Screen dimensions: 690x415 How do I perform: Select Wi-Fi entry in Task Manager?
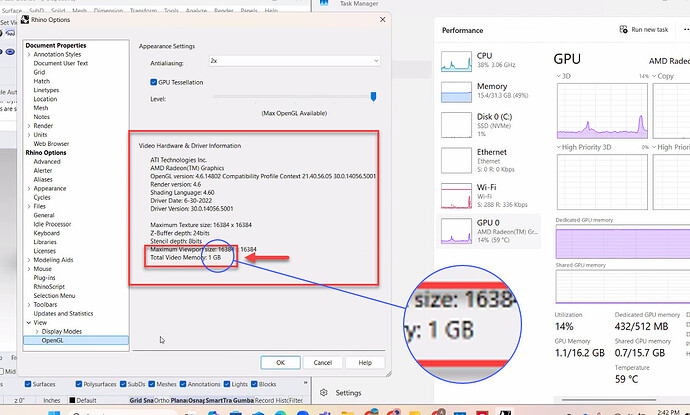(x=488, y=196)
